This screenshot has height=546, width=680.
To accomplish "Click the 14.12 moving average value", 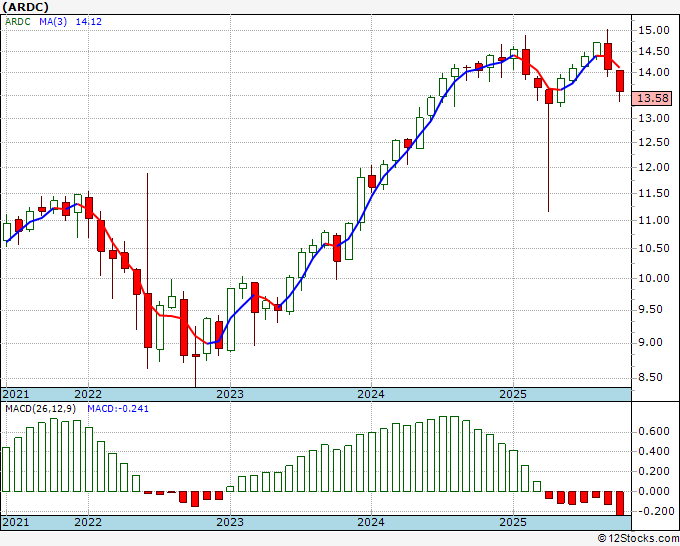I will (x=88, y=22).
